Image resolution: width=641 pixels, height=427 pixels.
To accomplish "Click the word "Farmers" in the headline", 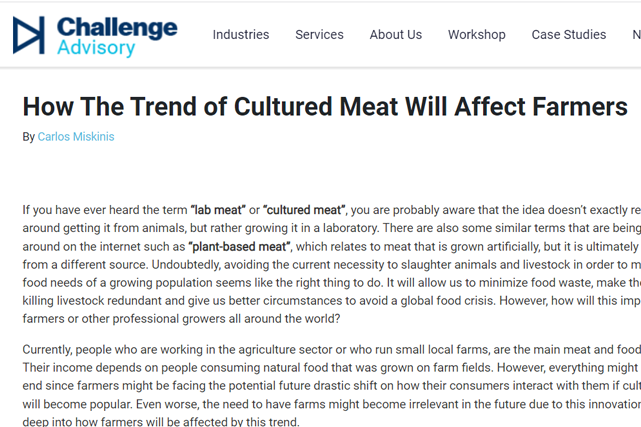I will pos(575,106).
